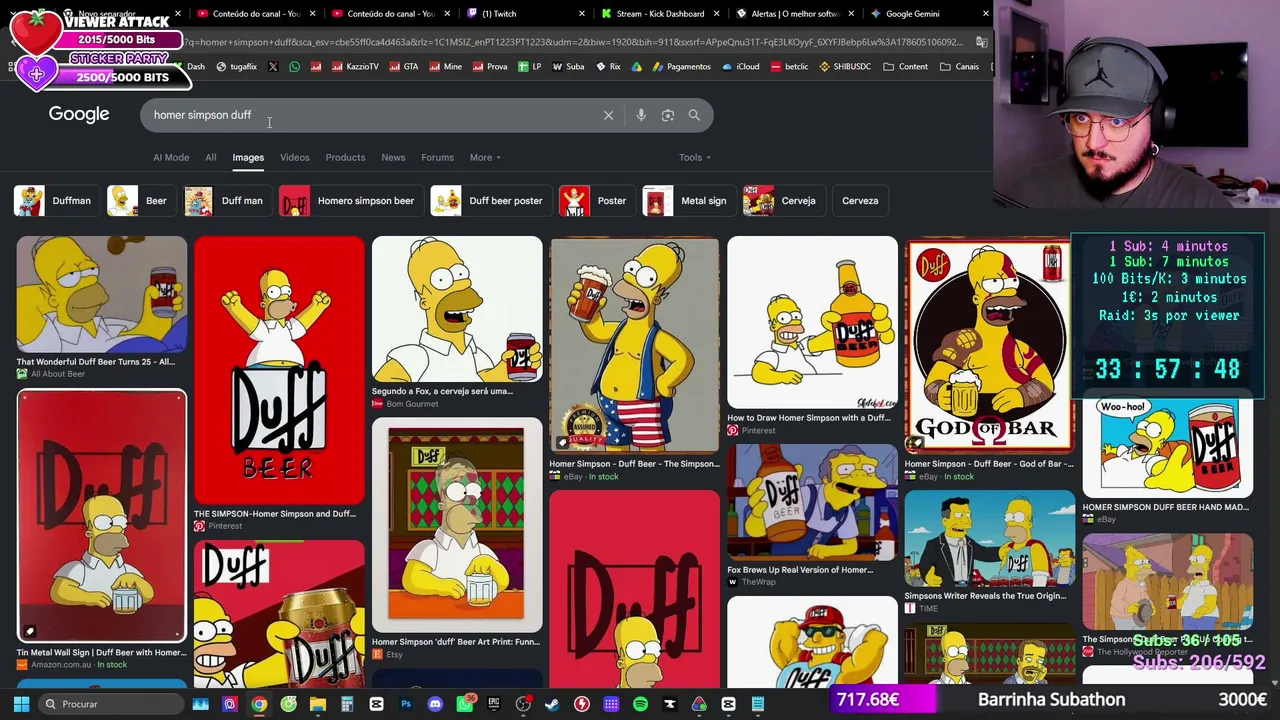The width and height of the screenshot is (1280, 720).
Task: Switch to the Forums results tab
Action: pyautogui.click(x=437, y=157)
